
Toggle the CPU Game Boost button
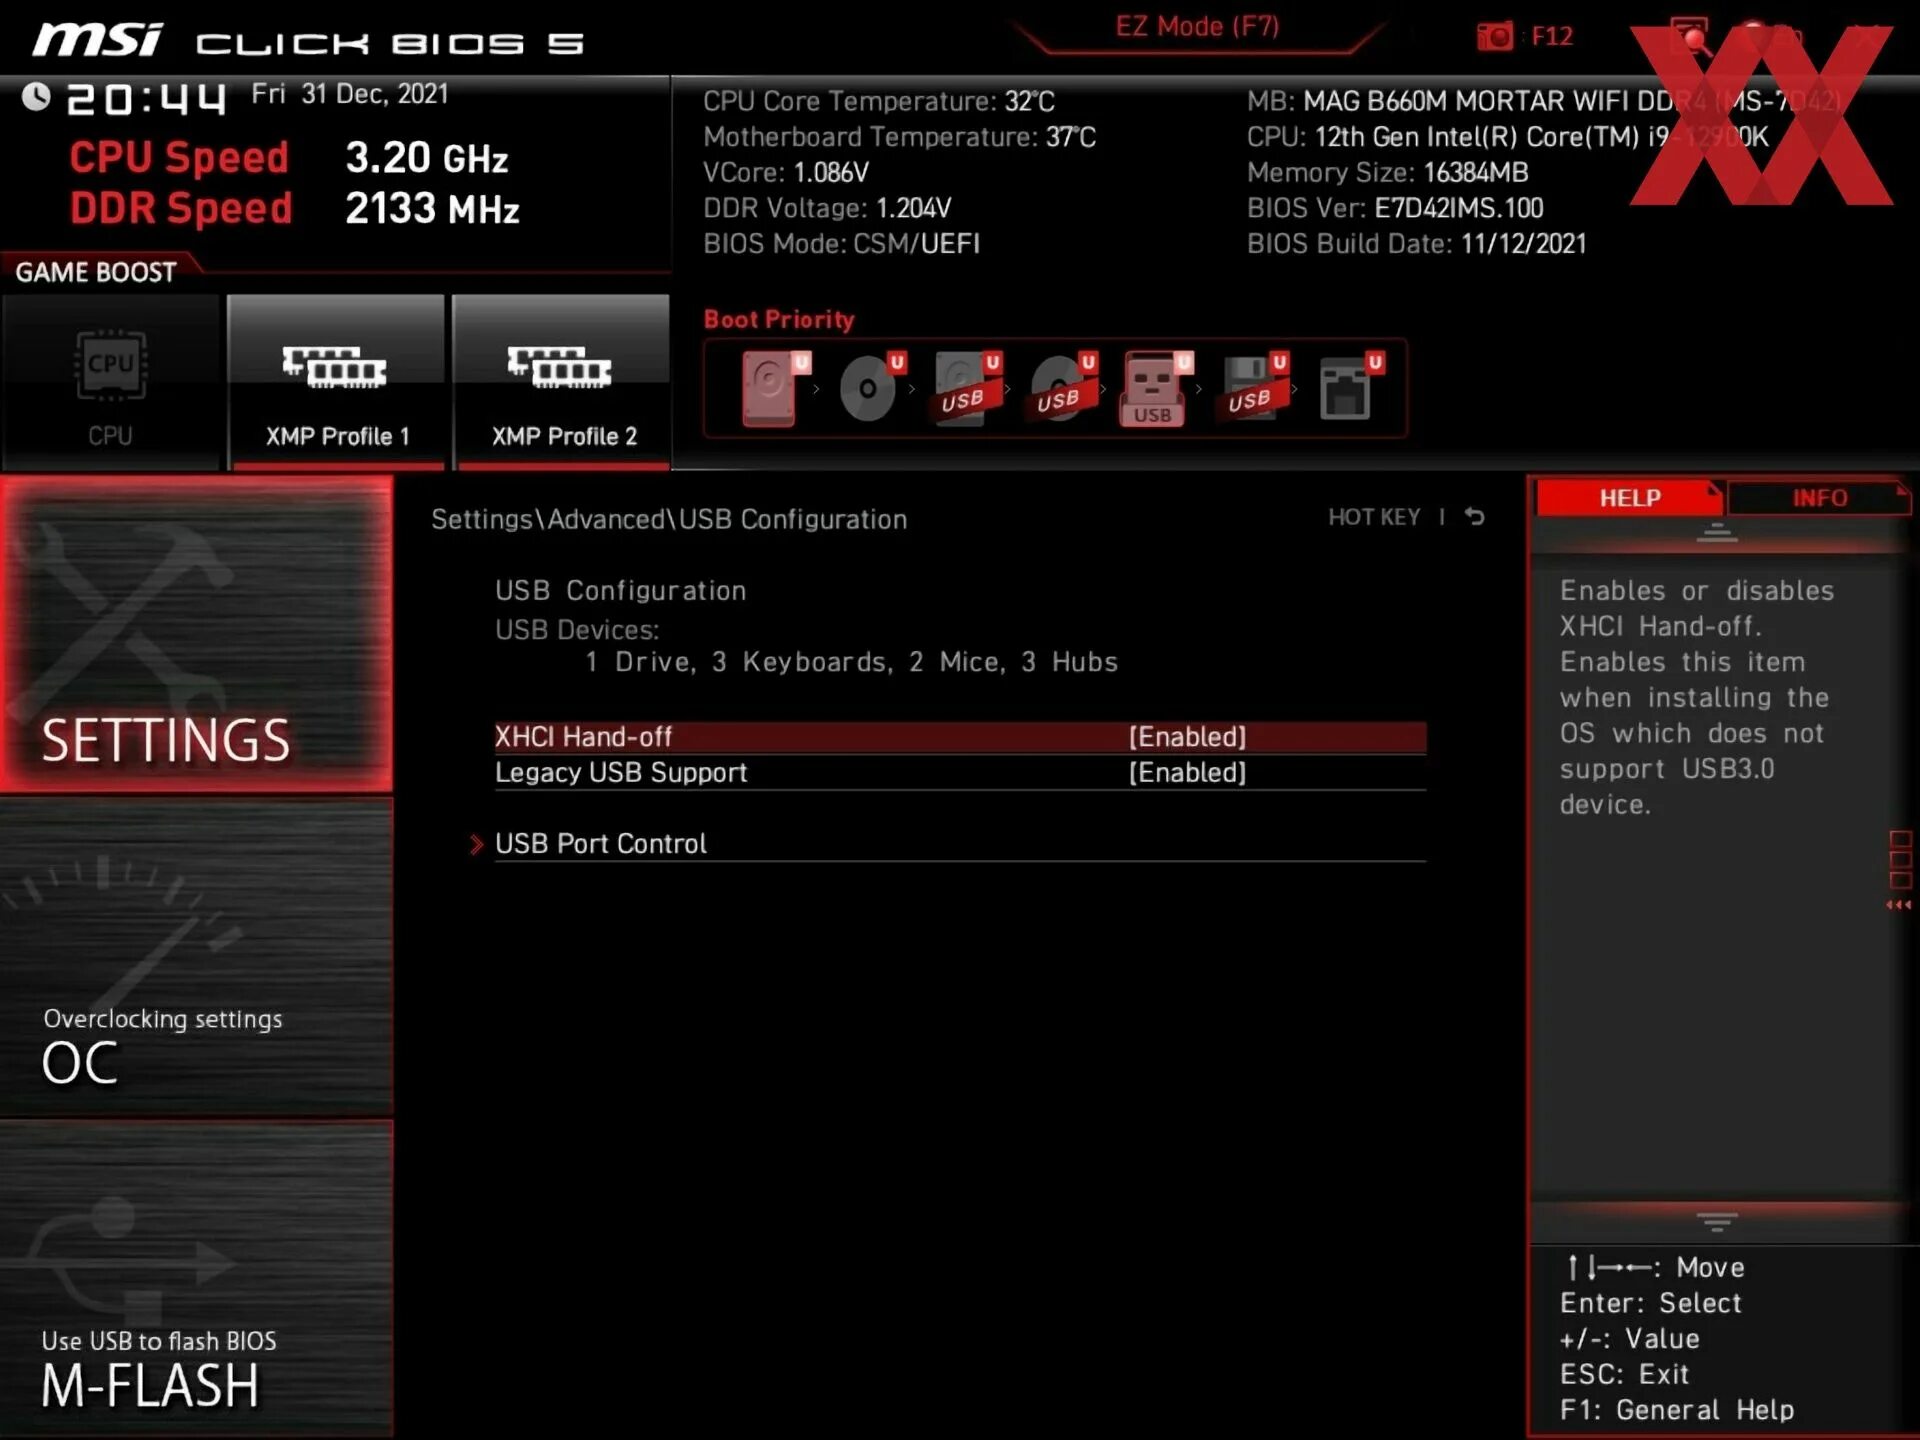point(110,381)
